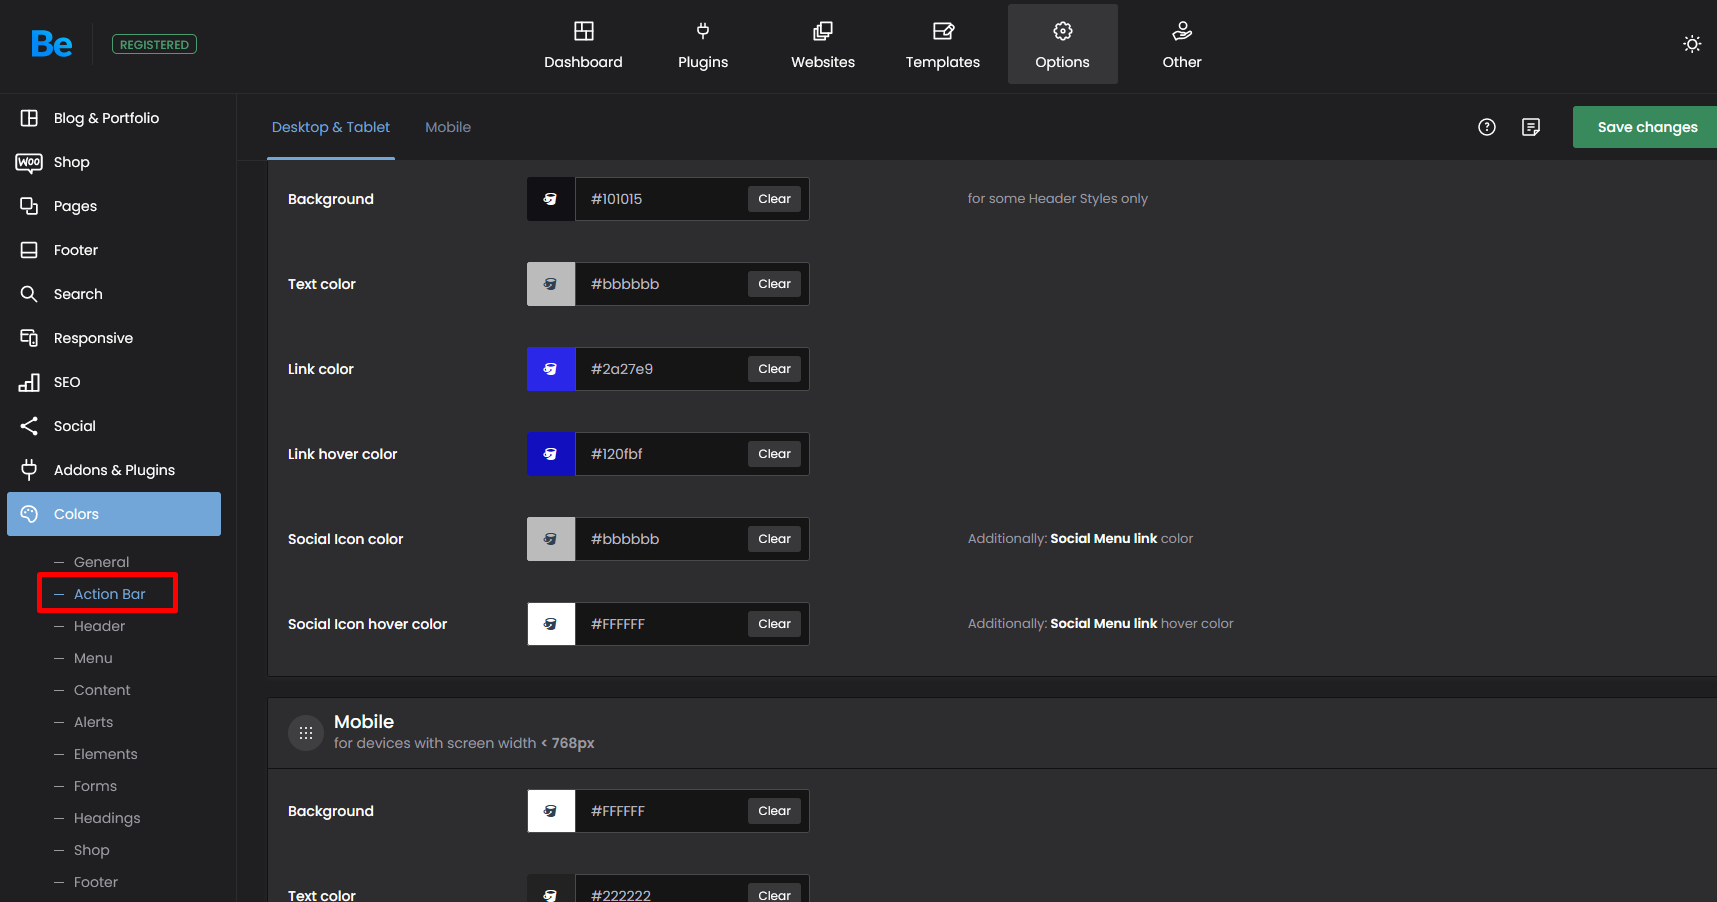The height and width of the screenshot is (902, 1717).
Task: Select Headings under Colors
Action: pyautogui.click(x=107, y=818)
